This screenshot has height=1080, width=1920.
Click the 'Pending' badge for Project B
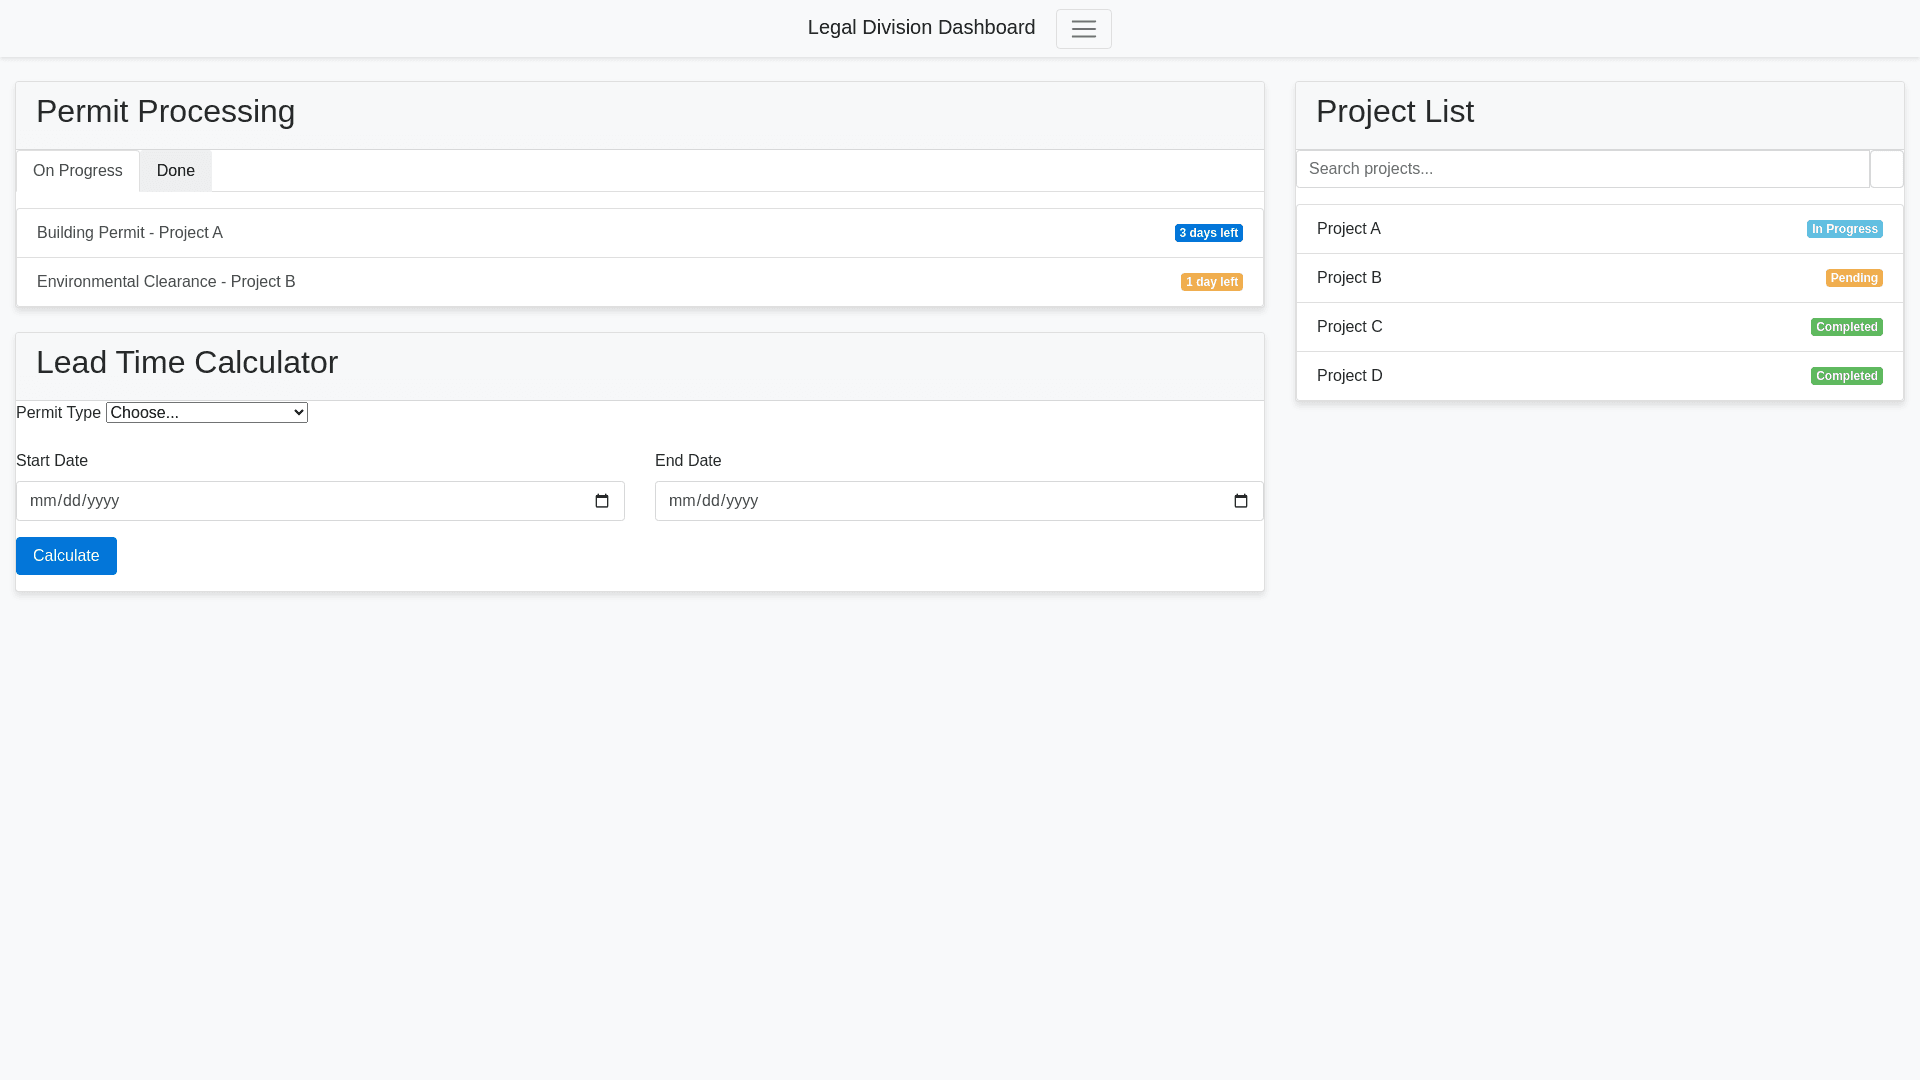[x=1853, y=278]
